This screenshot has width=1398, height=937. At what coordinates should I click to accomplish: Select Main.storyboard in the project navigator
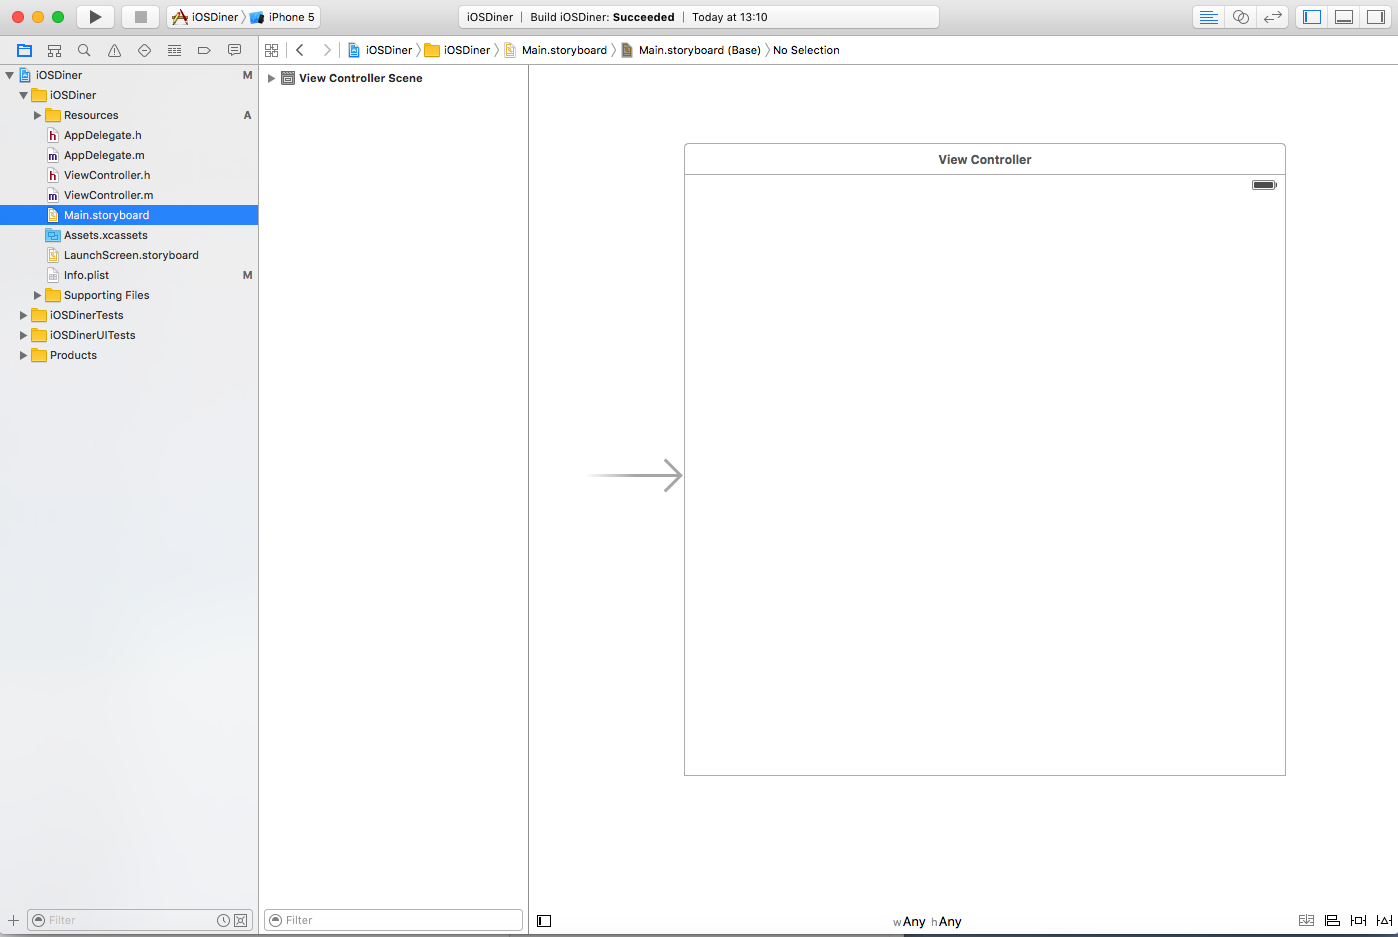pos(129,215)
